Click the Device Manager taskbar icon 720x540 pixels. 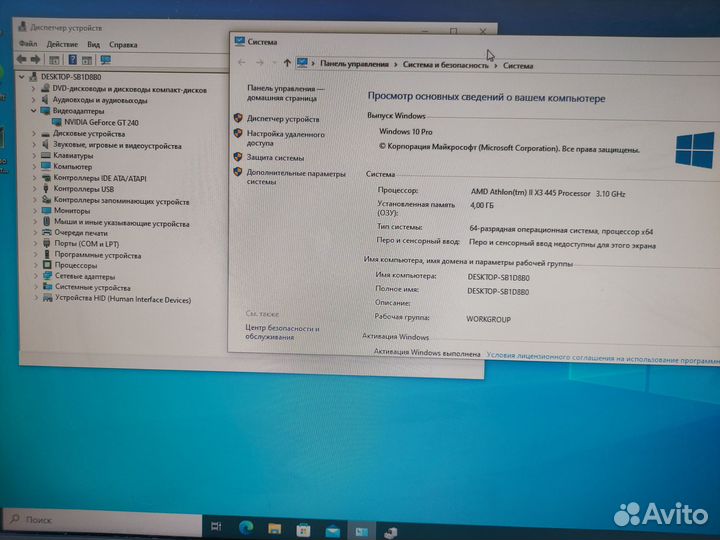pos(390,532)
